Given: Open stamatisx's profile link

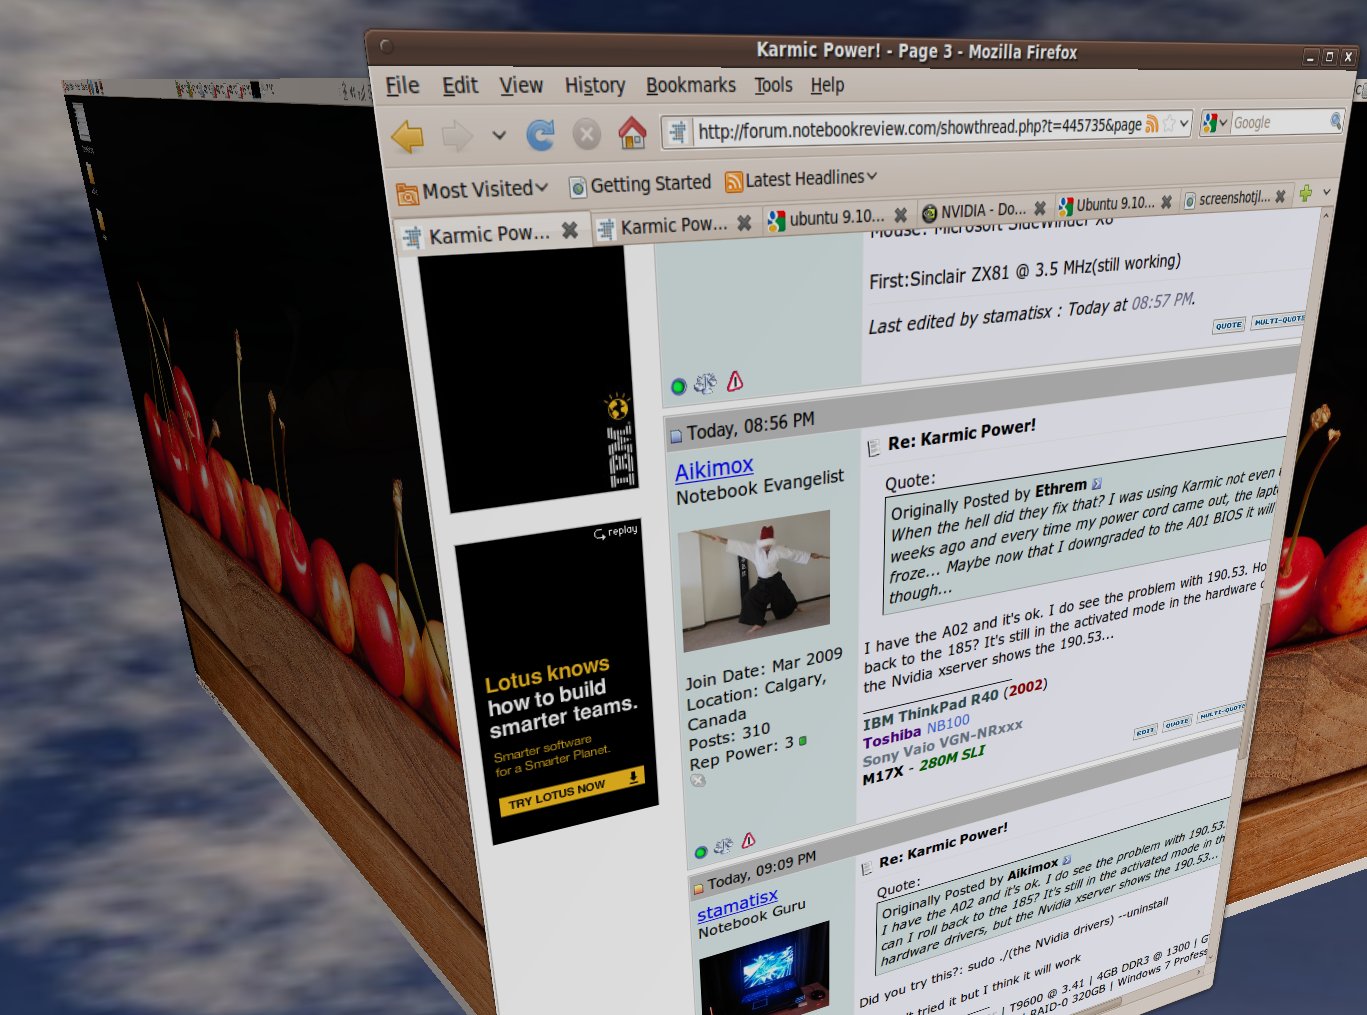Looking at the screenshot, I should pyautogui.click(x=737, y=906).
